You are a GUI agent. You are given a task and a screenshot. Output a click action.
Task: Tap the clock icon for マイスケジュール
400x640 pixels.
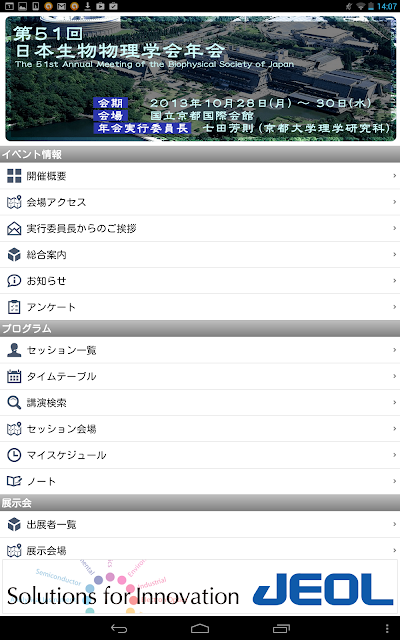coord(14,455)
